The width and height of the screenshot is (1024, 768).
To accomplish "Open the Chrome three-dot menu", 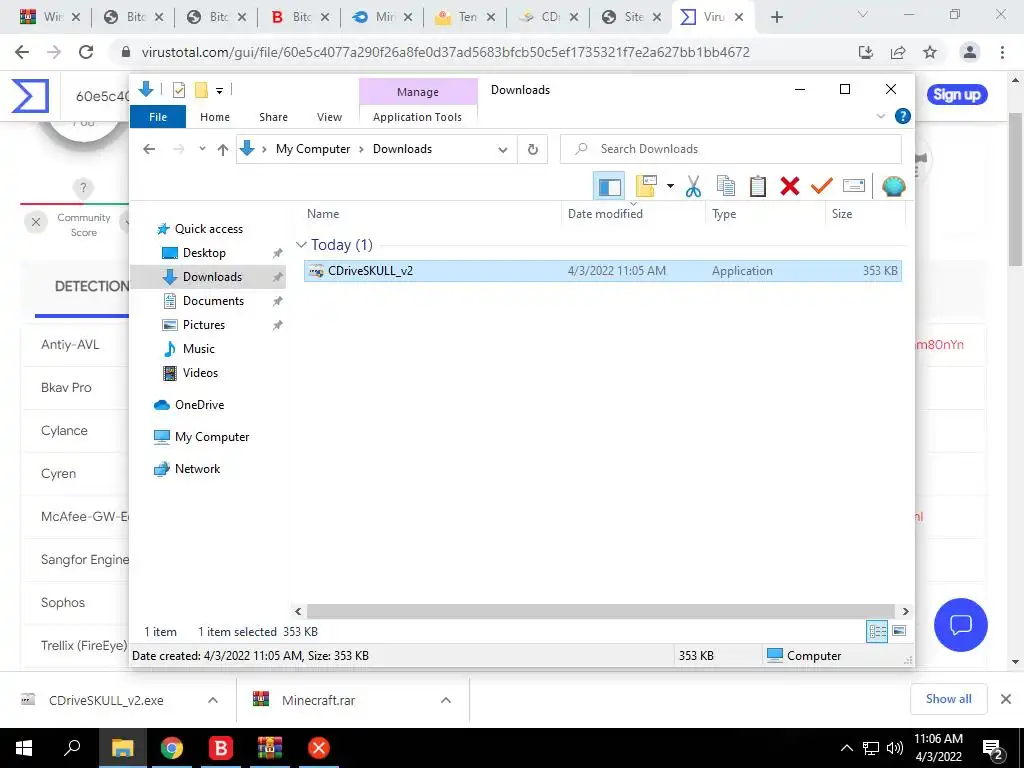I will [x=1002, y=52].
